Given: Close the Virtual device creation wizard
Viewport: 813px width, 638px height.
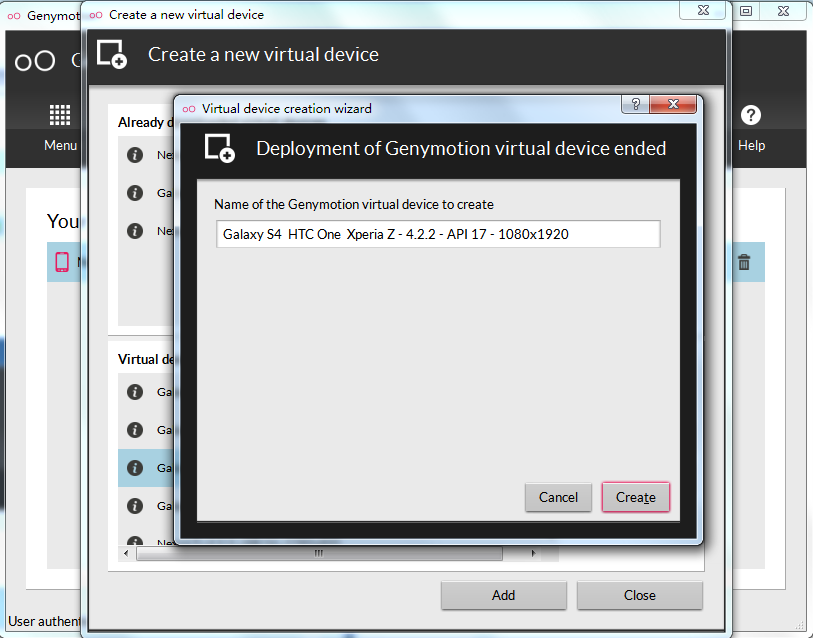Looking at the screenshot, I should 673,104.
